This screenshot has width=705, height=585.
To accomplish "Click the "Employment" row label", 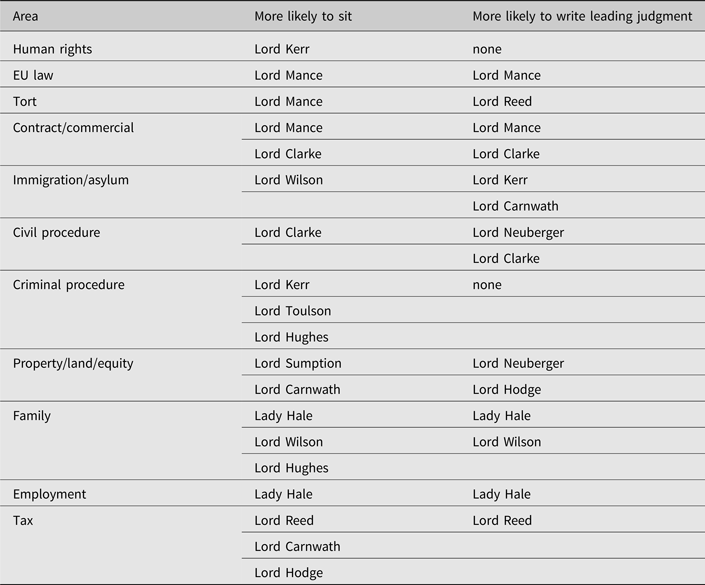I will coord(49,494).
